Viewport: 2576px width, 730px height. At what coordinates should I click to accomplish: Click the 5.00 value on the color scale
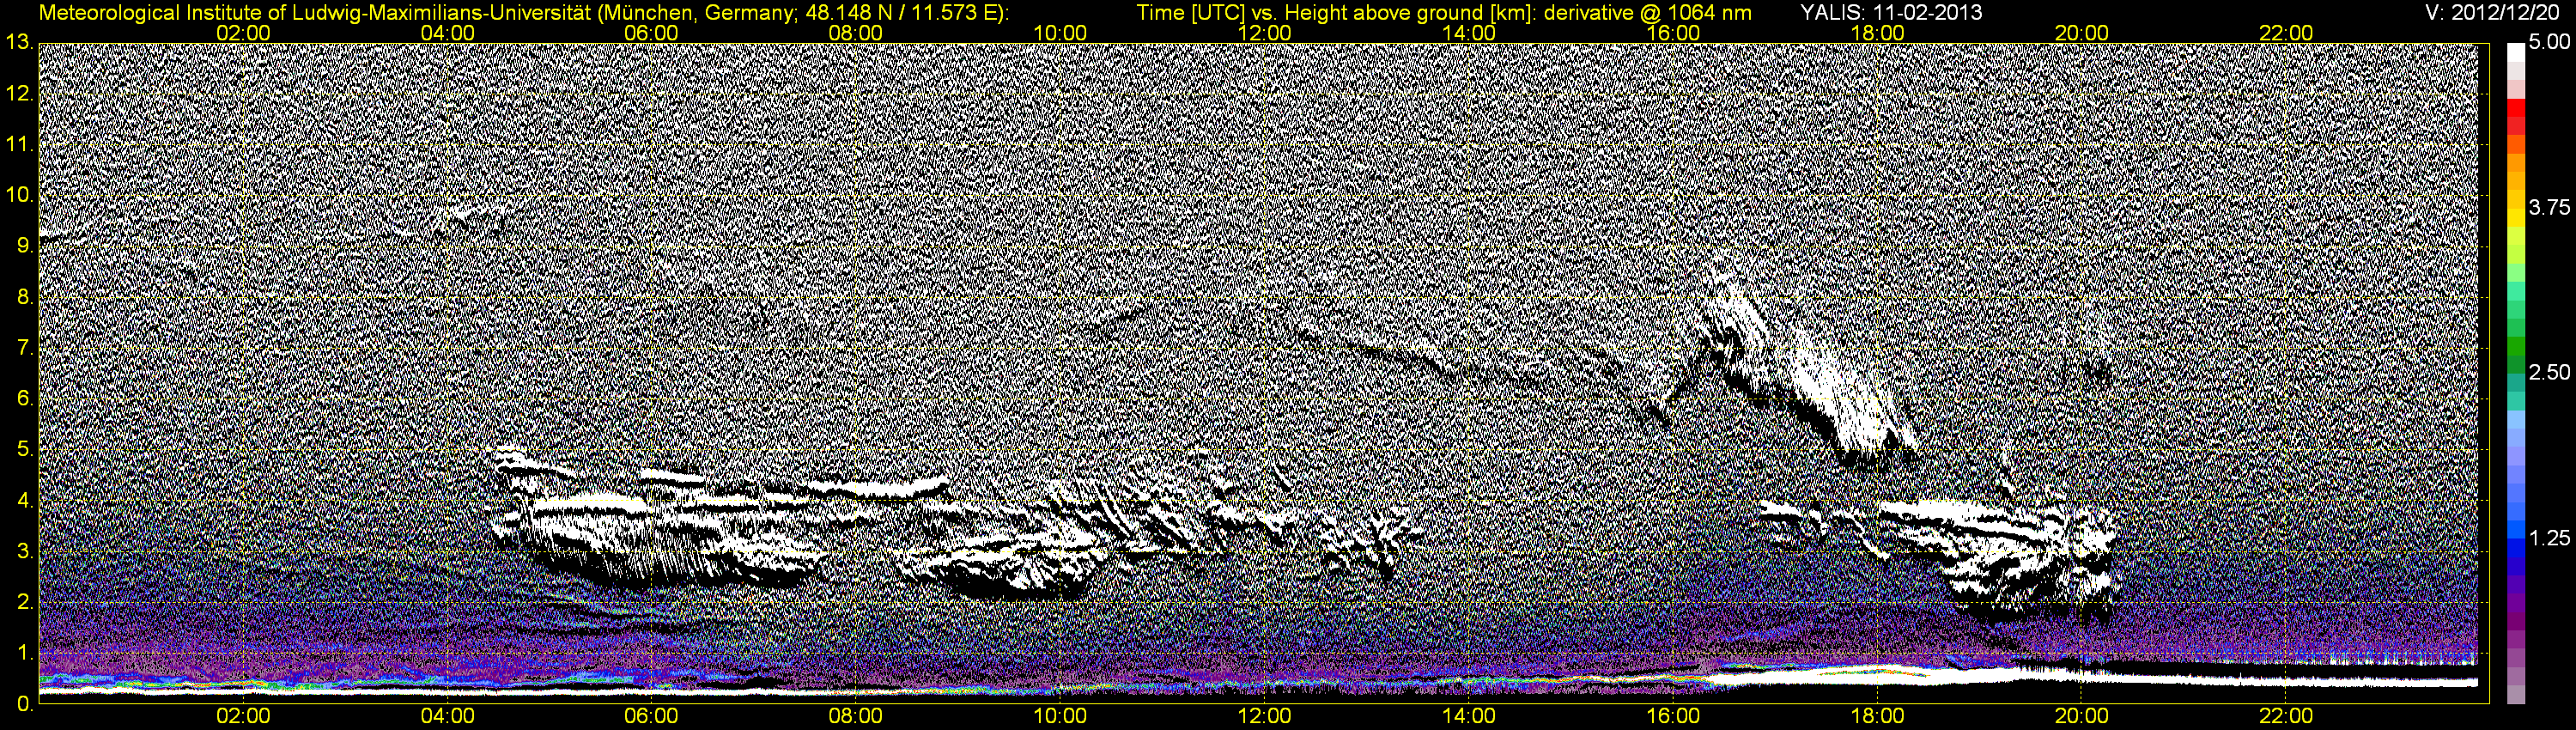pyautogui.click(x=2549, y=43)
